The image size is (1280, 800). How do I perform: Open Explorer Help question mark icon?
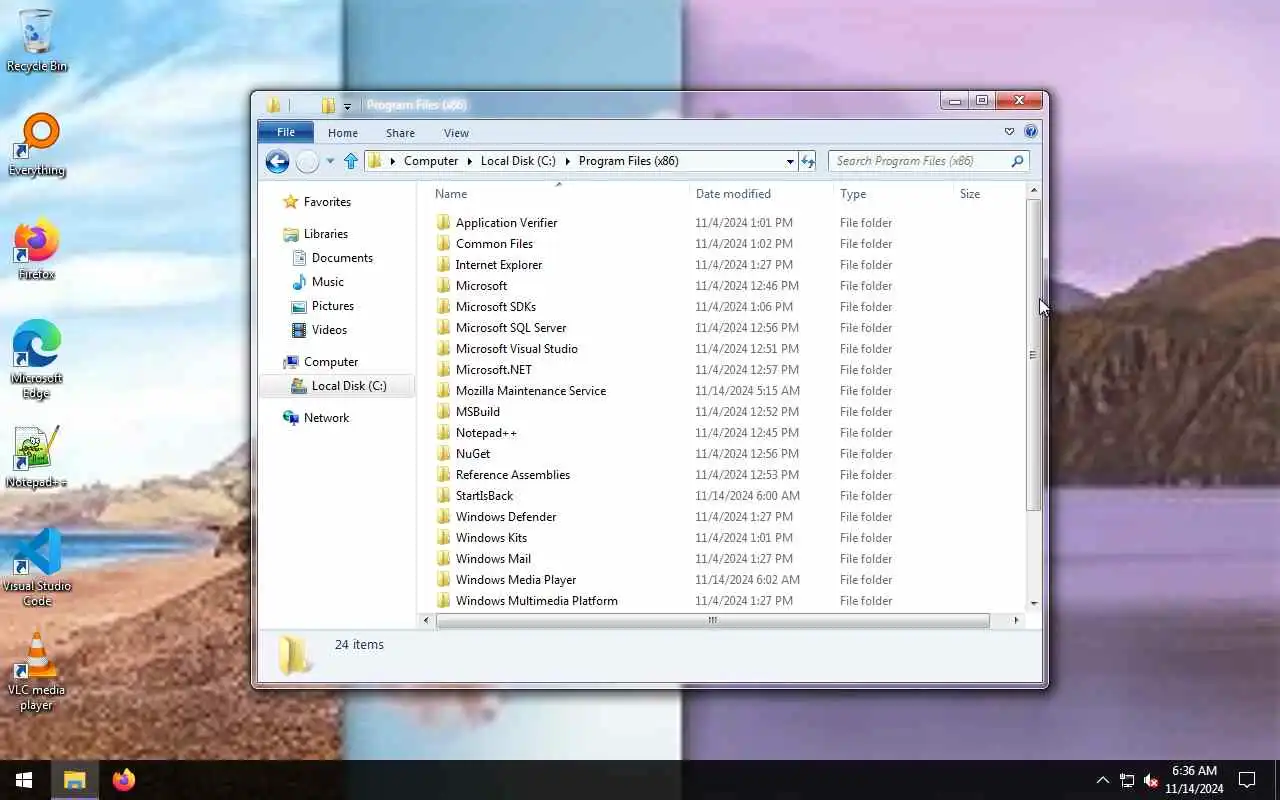coord(1031,132)
